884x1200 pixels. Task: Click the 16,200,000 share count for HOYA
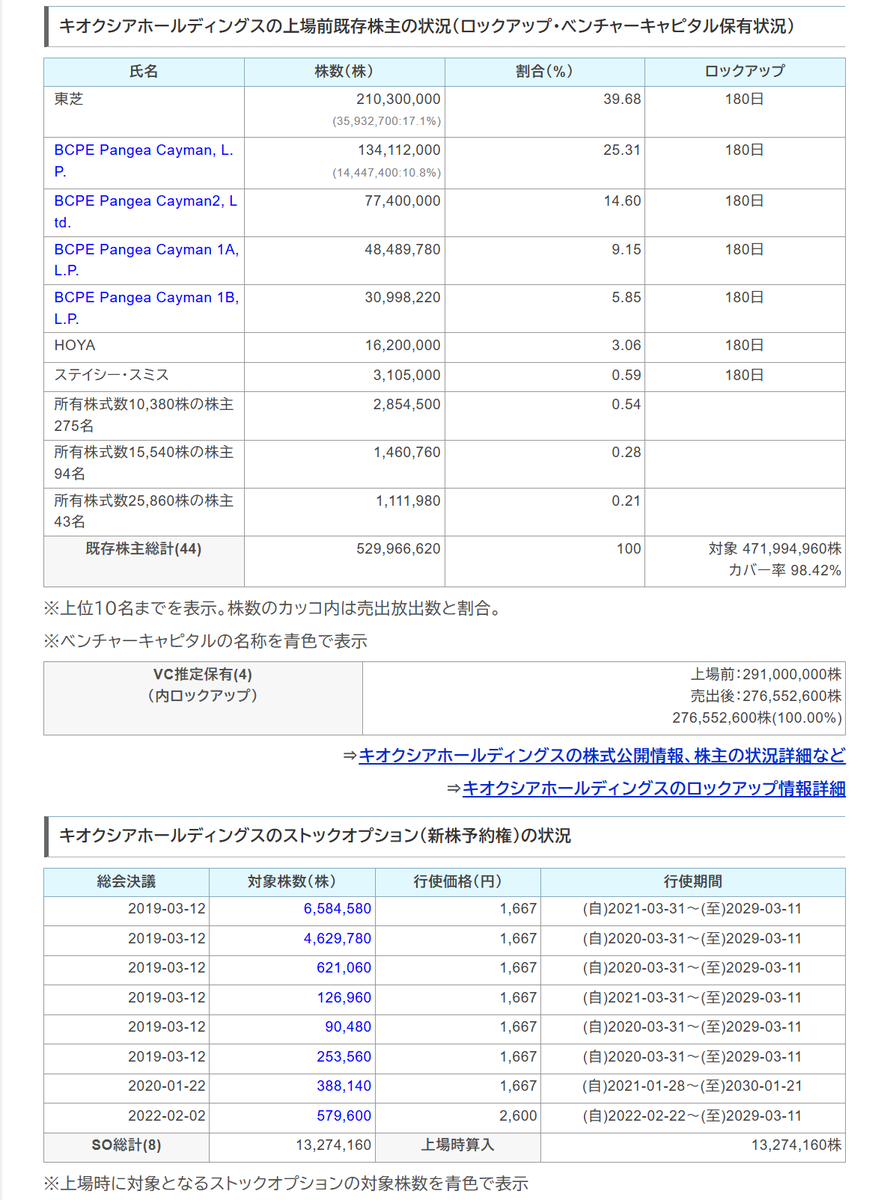[x=402, y=346]
